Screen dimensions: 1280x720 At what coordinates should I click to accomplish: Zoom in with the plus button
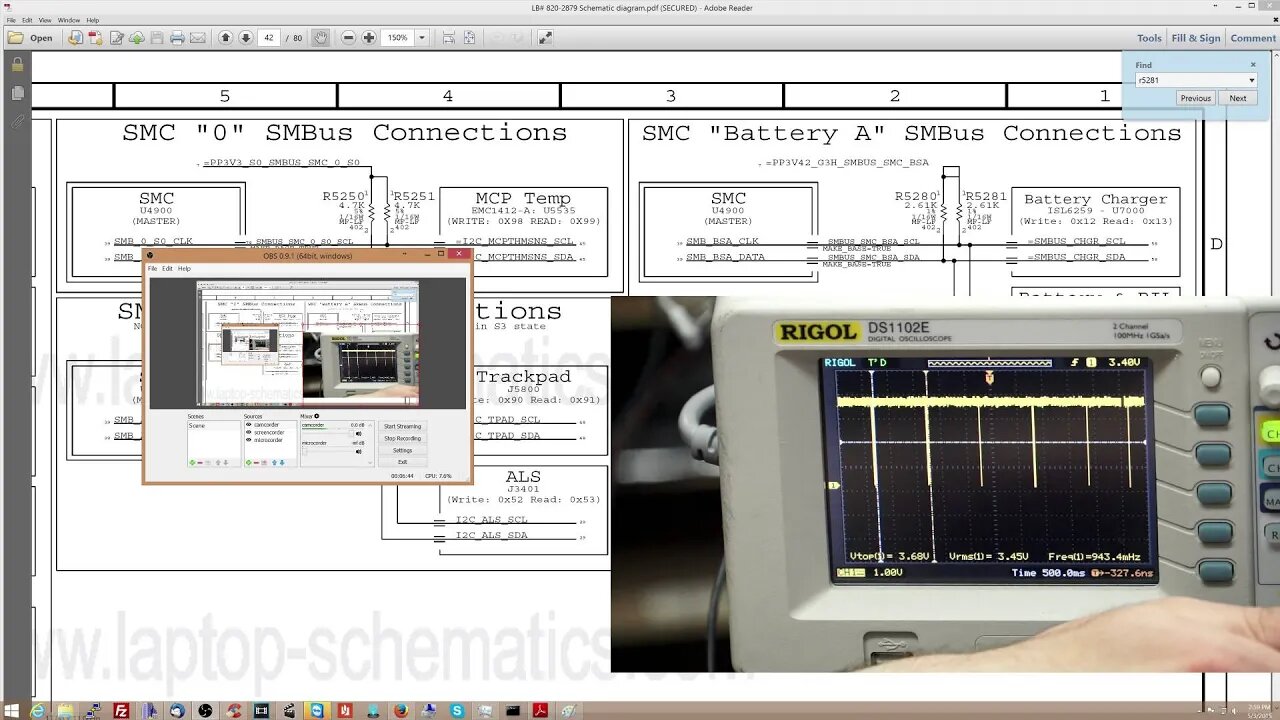click(369, 38)
